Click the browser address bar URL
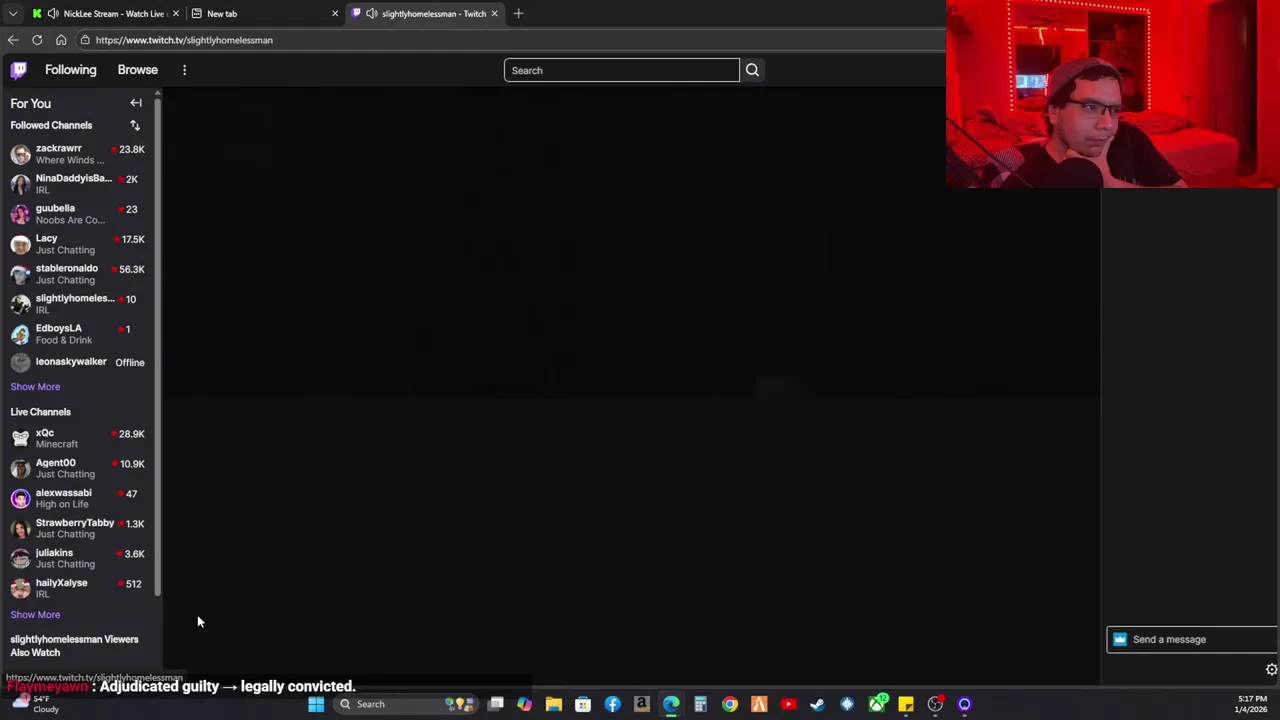This screenshot has height=720, width=1280. click(x=184, y=40)
